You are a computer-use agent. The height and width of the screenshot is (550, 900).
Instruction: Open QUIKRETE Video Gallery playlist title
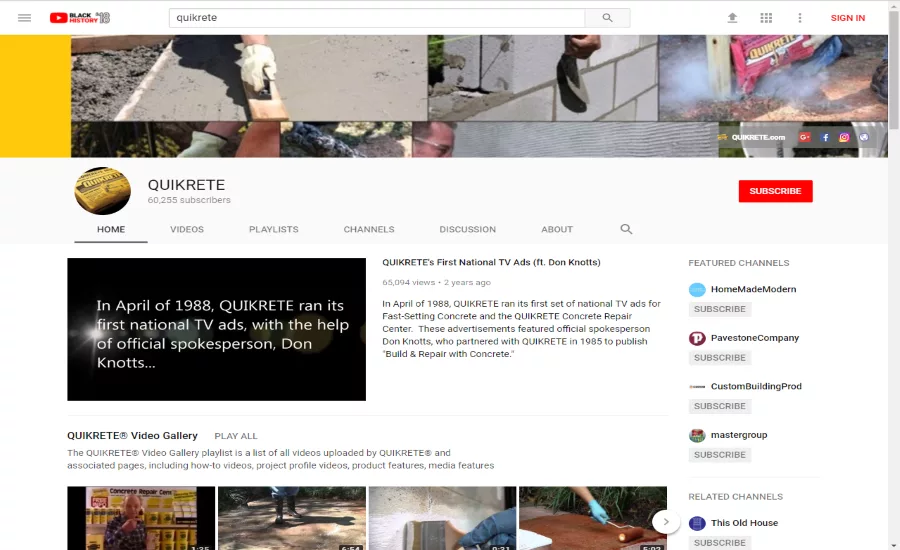[x=132, y=435]
